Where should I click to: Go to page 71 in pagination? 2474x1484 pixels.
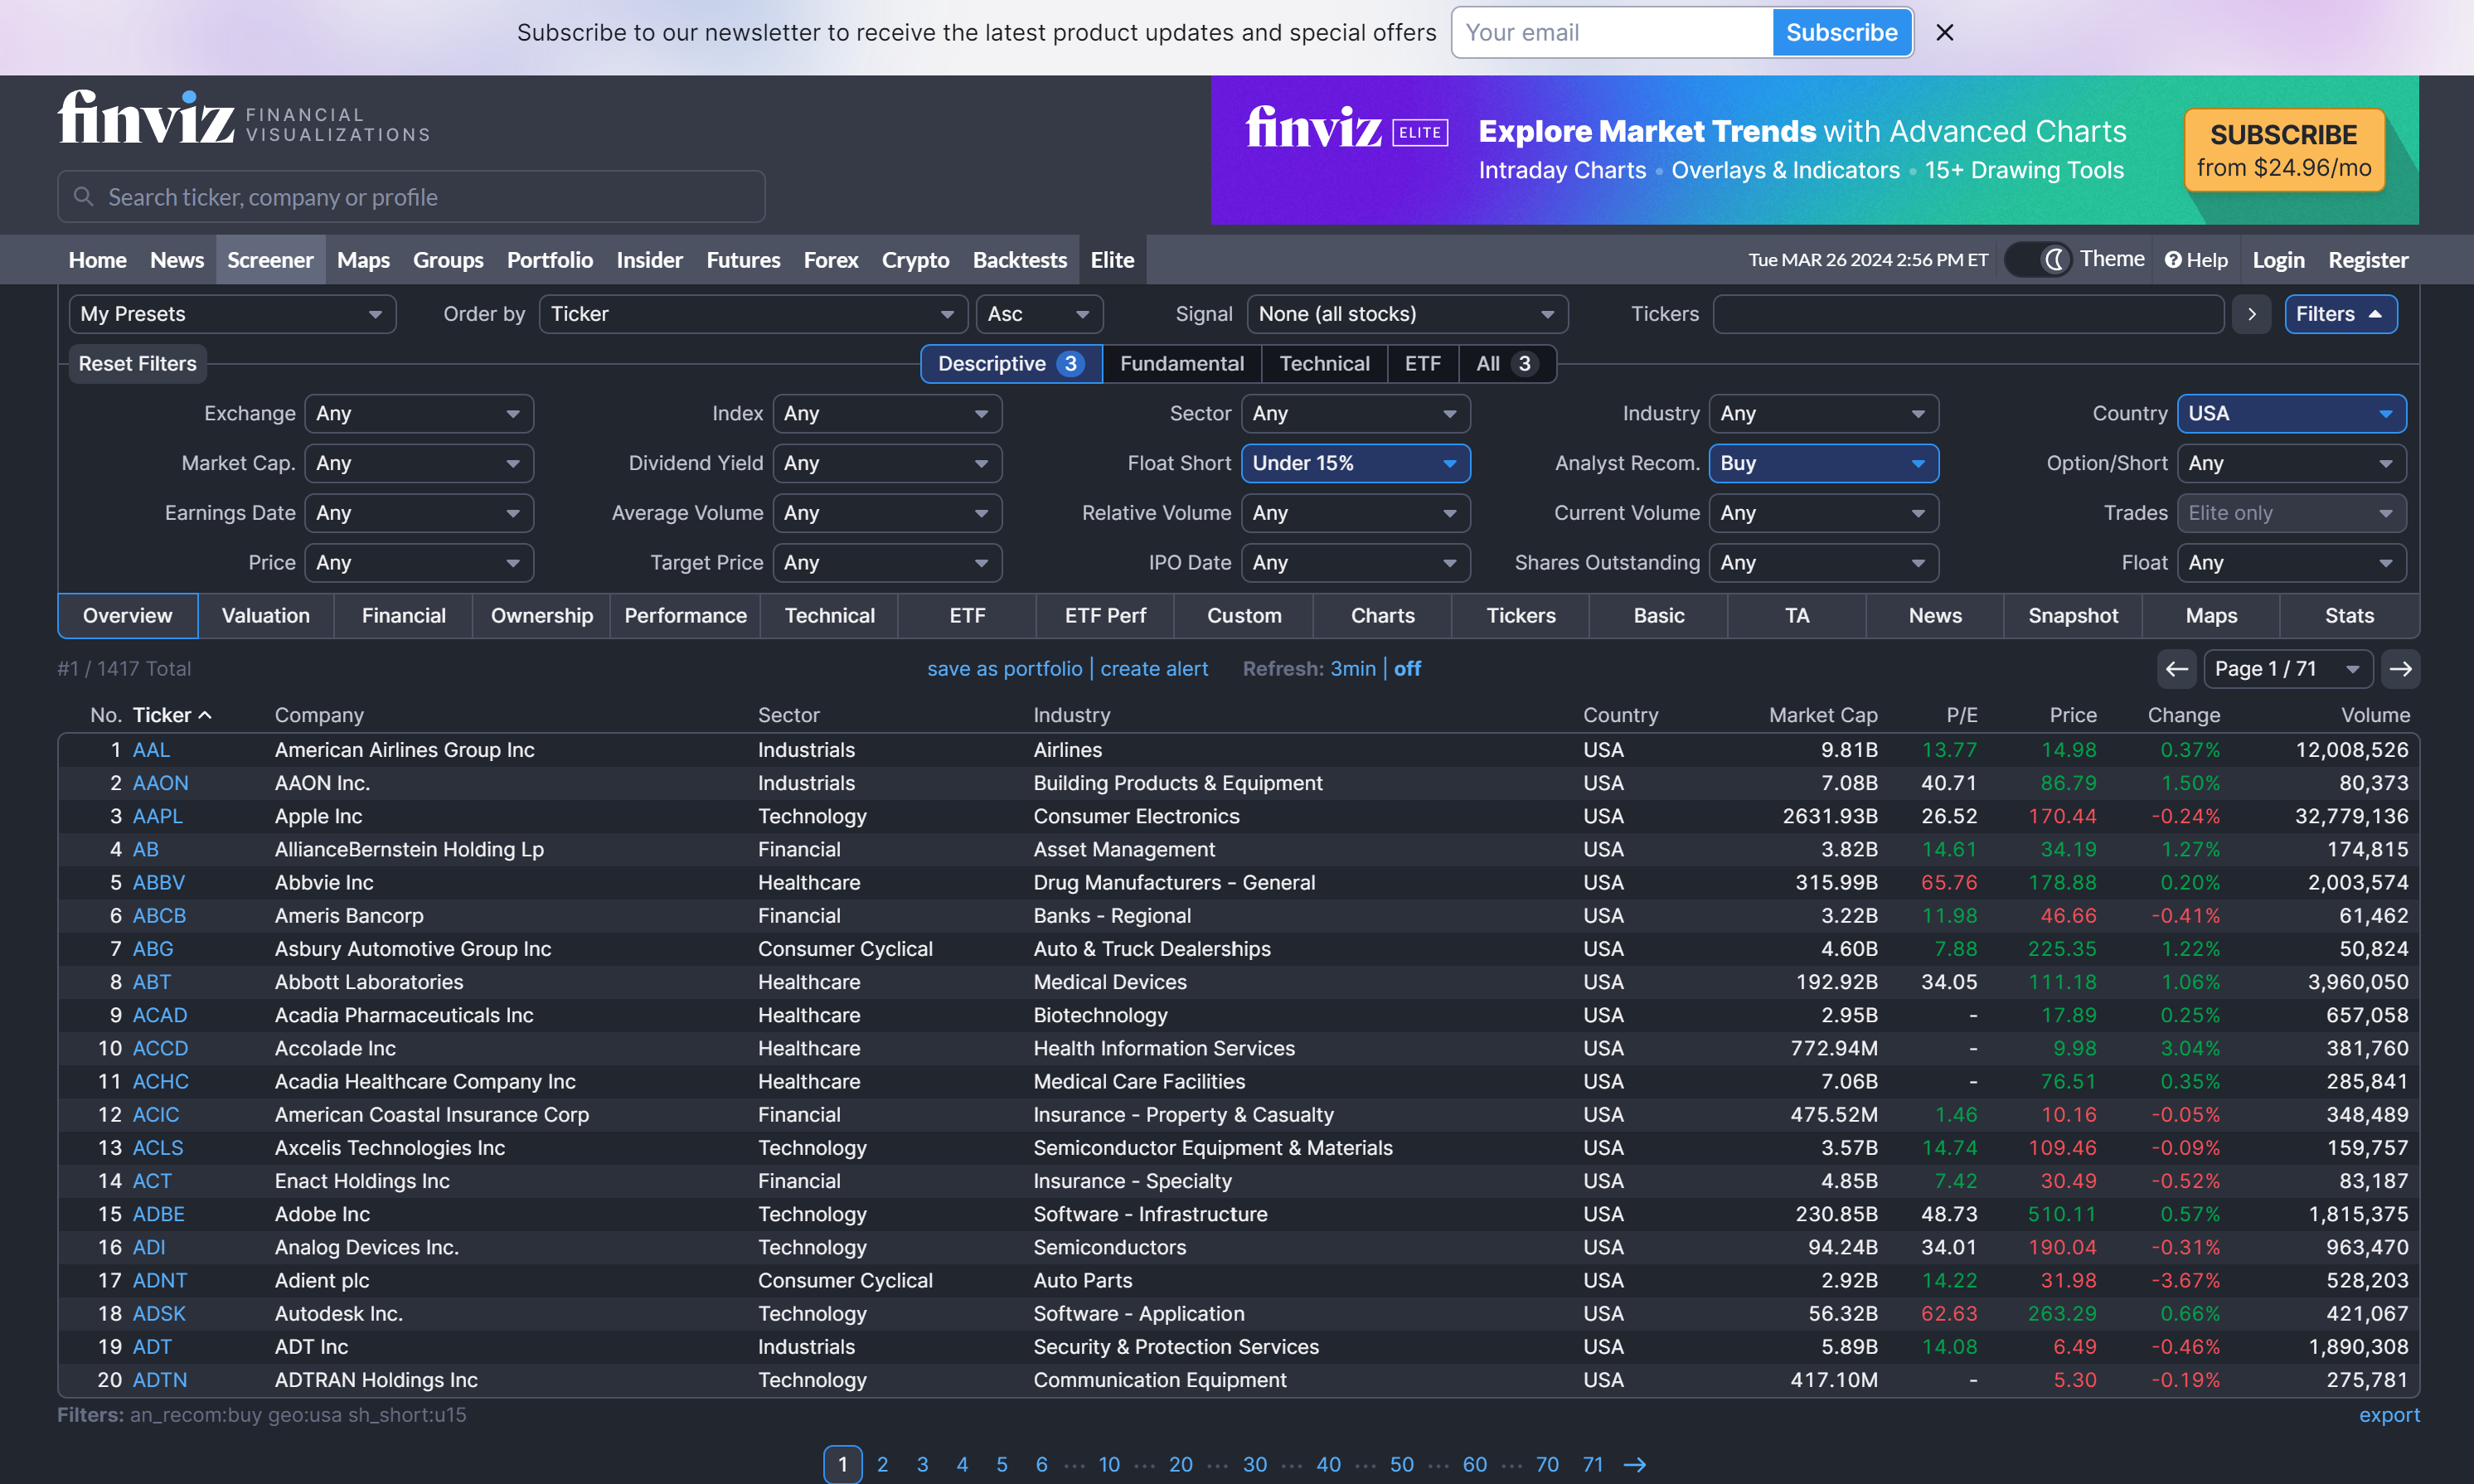point(1593,1465)
